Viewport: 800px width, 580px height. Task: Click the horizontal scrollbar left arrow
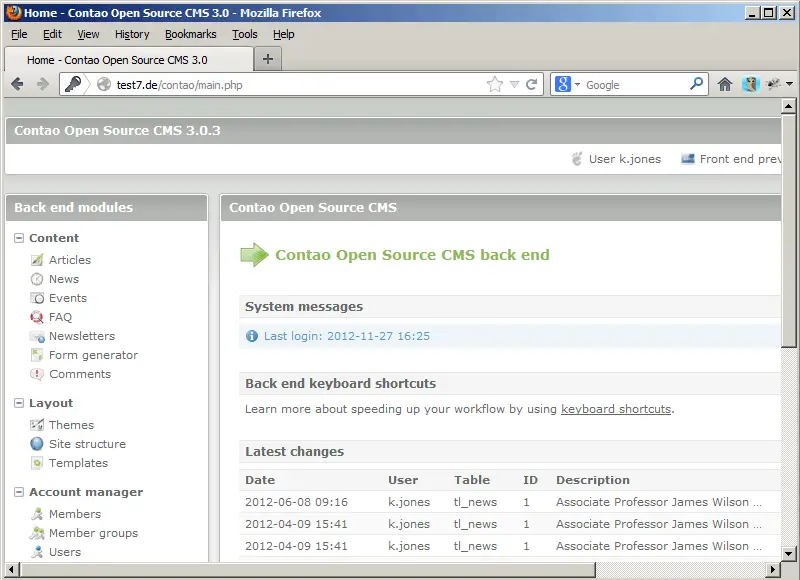[x=12, y=569]
